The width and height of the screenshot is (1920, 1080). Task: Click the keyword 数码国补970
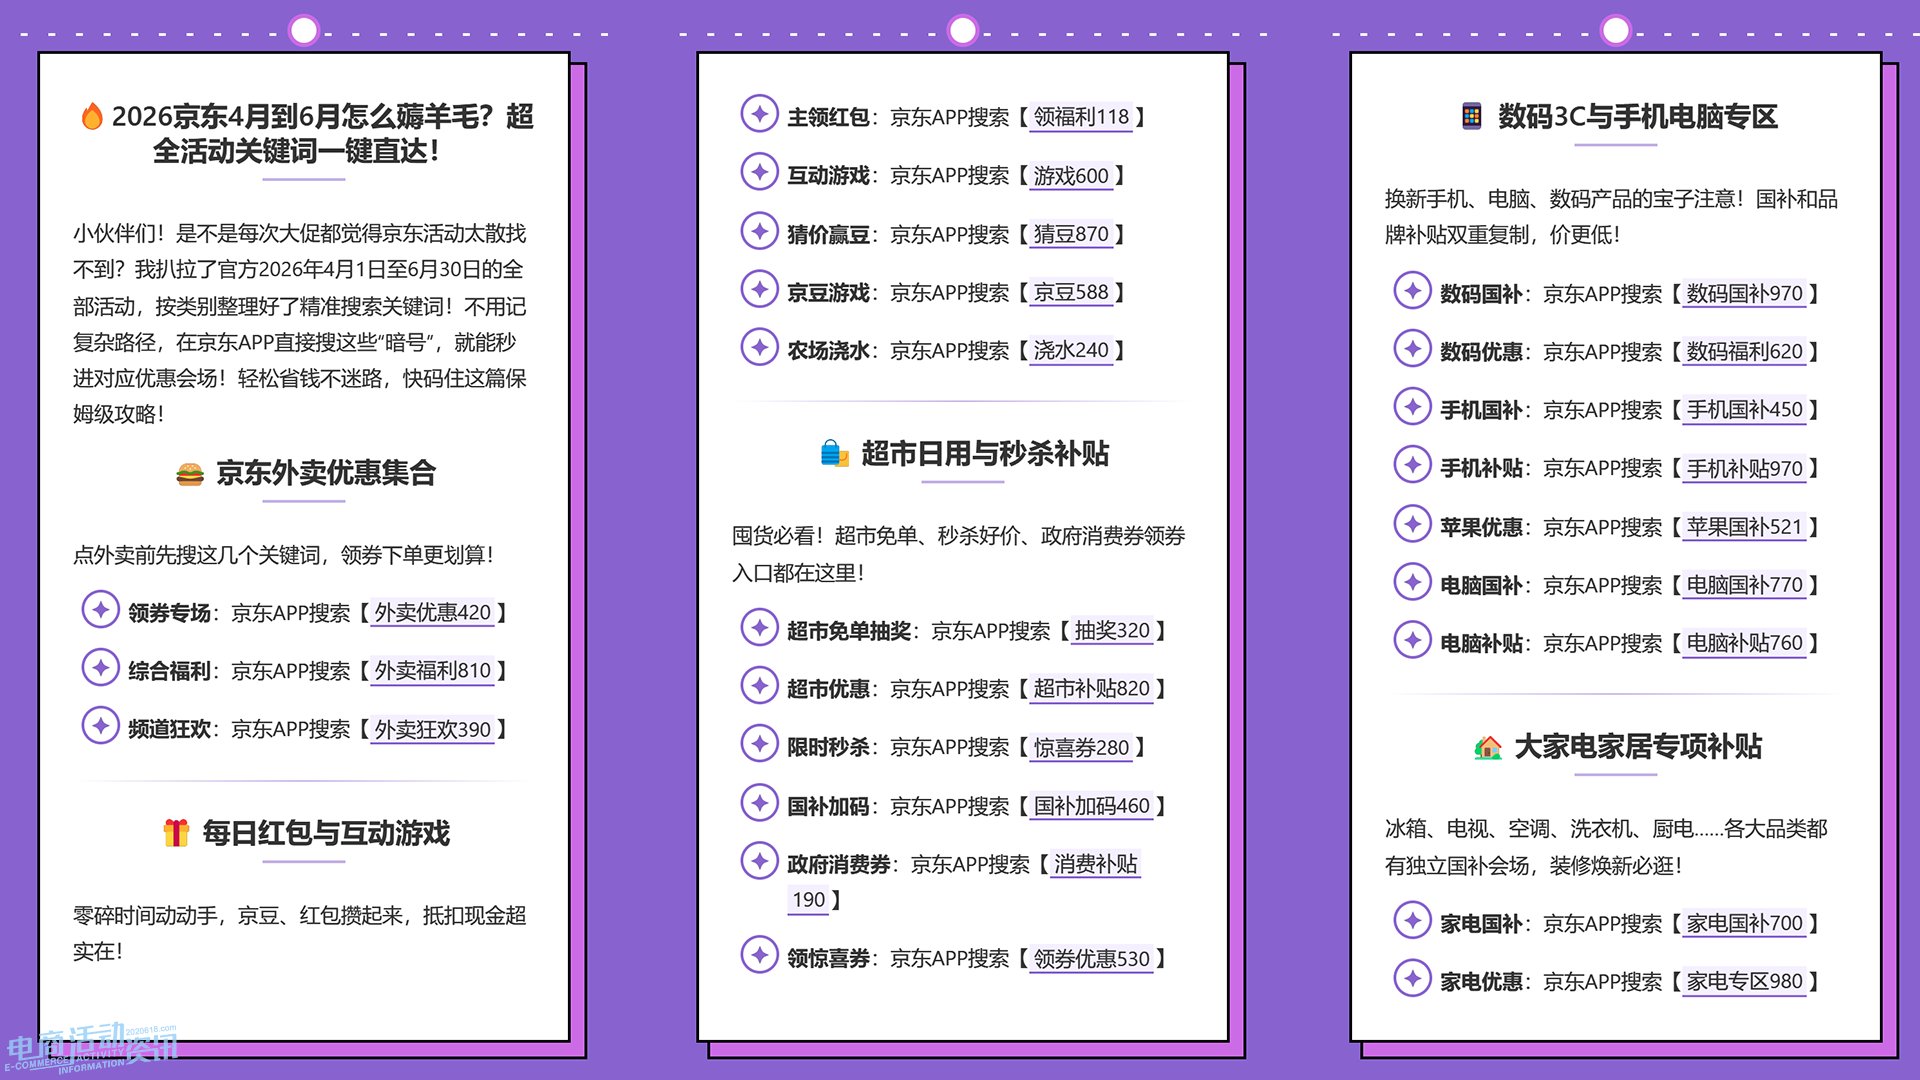coord(1745,294)
